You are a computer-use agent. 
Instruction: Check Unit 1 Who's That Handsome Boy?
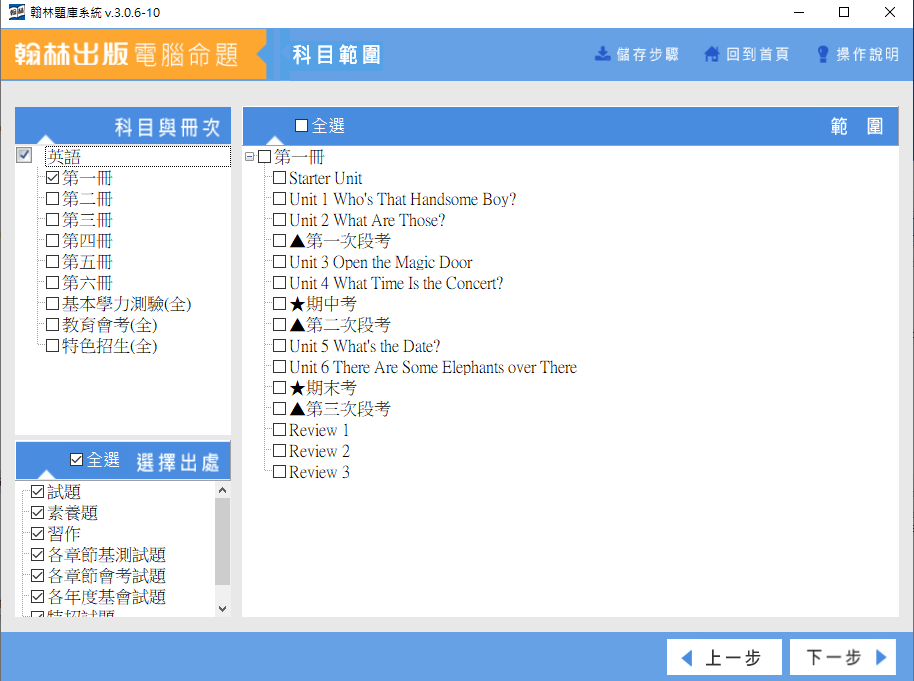click(280, 198)
